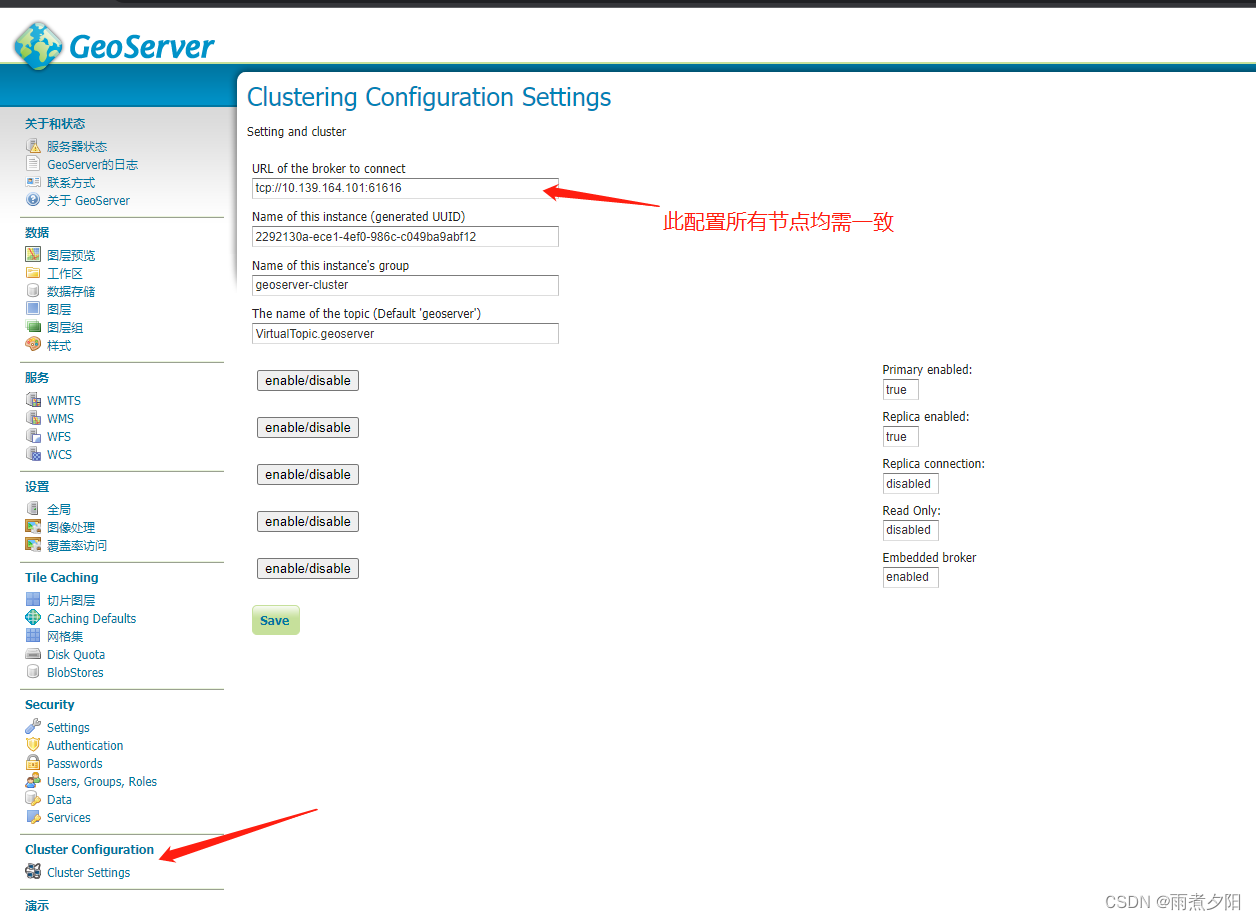The image size is (1256, 920).
Task: Click the 图层预览 layer preview icon
Action: click(x=33, y=255)
